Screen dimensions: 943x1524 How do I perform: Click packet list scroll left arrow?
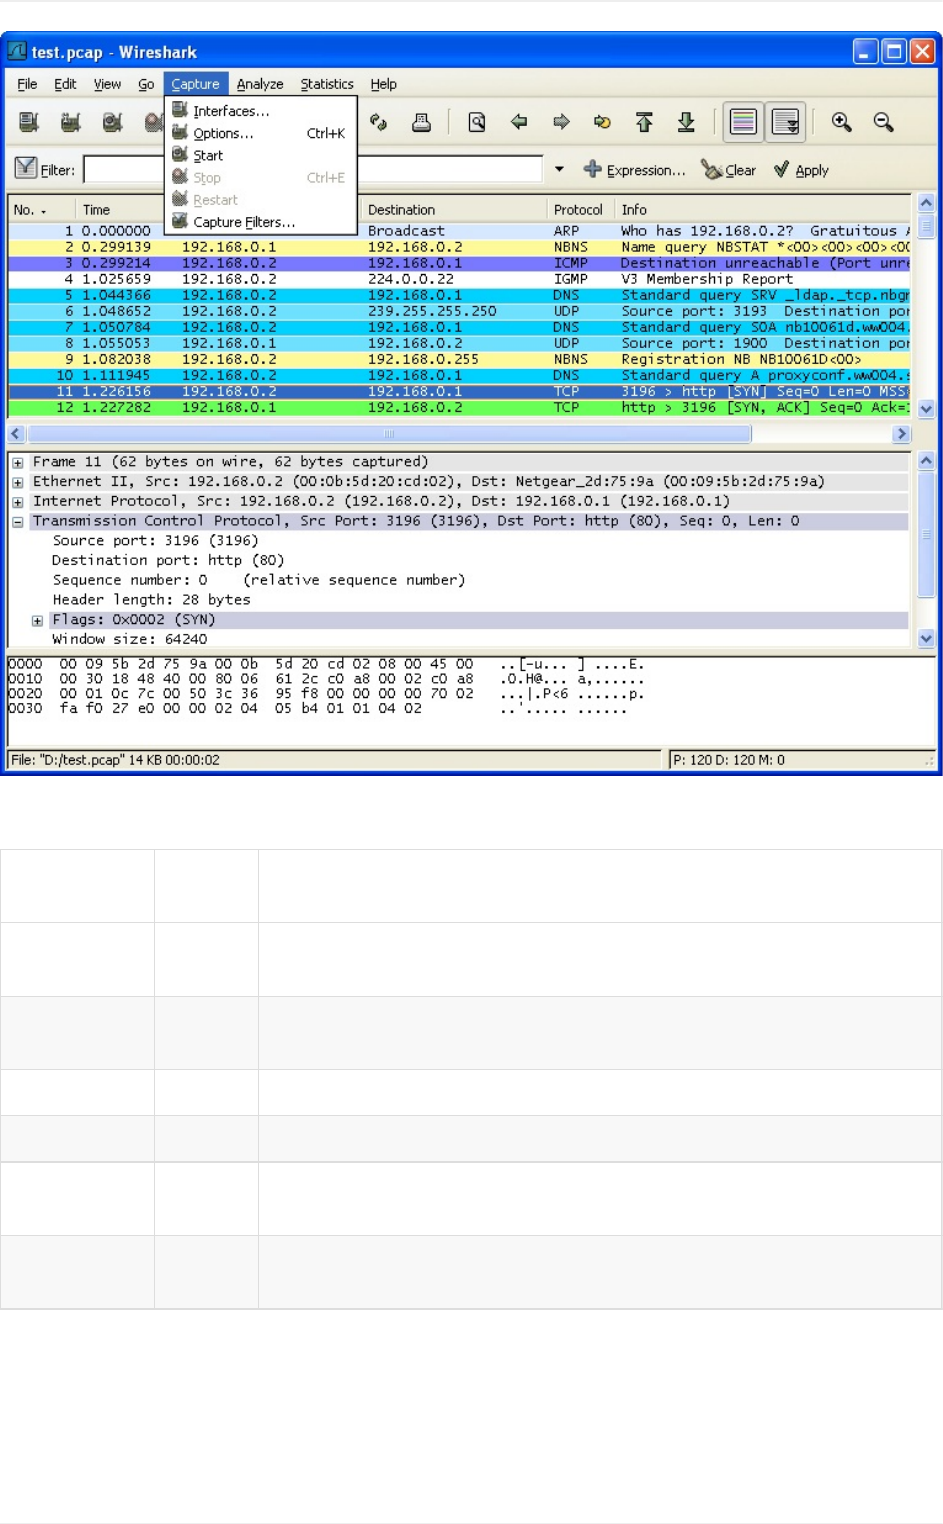coord(16,434)
